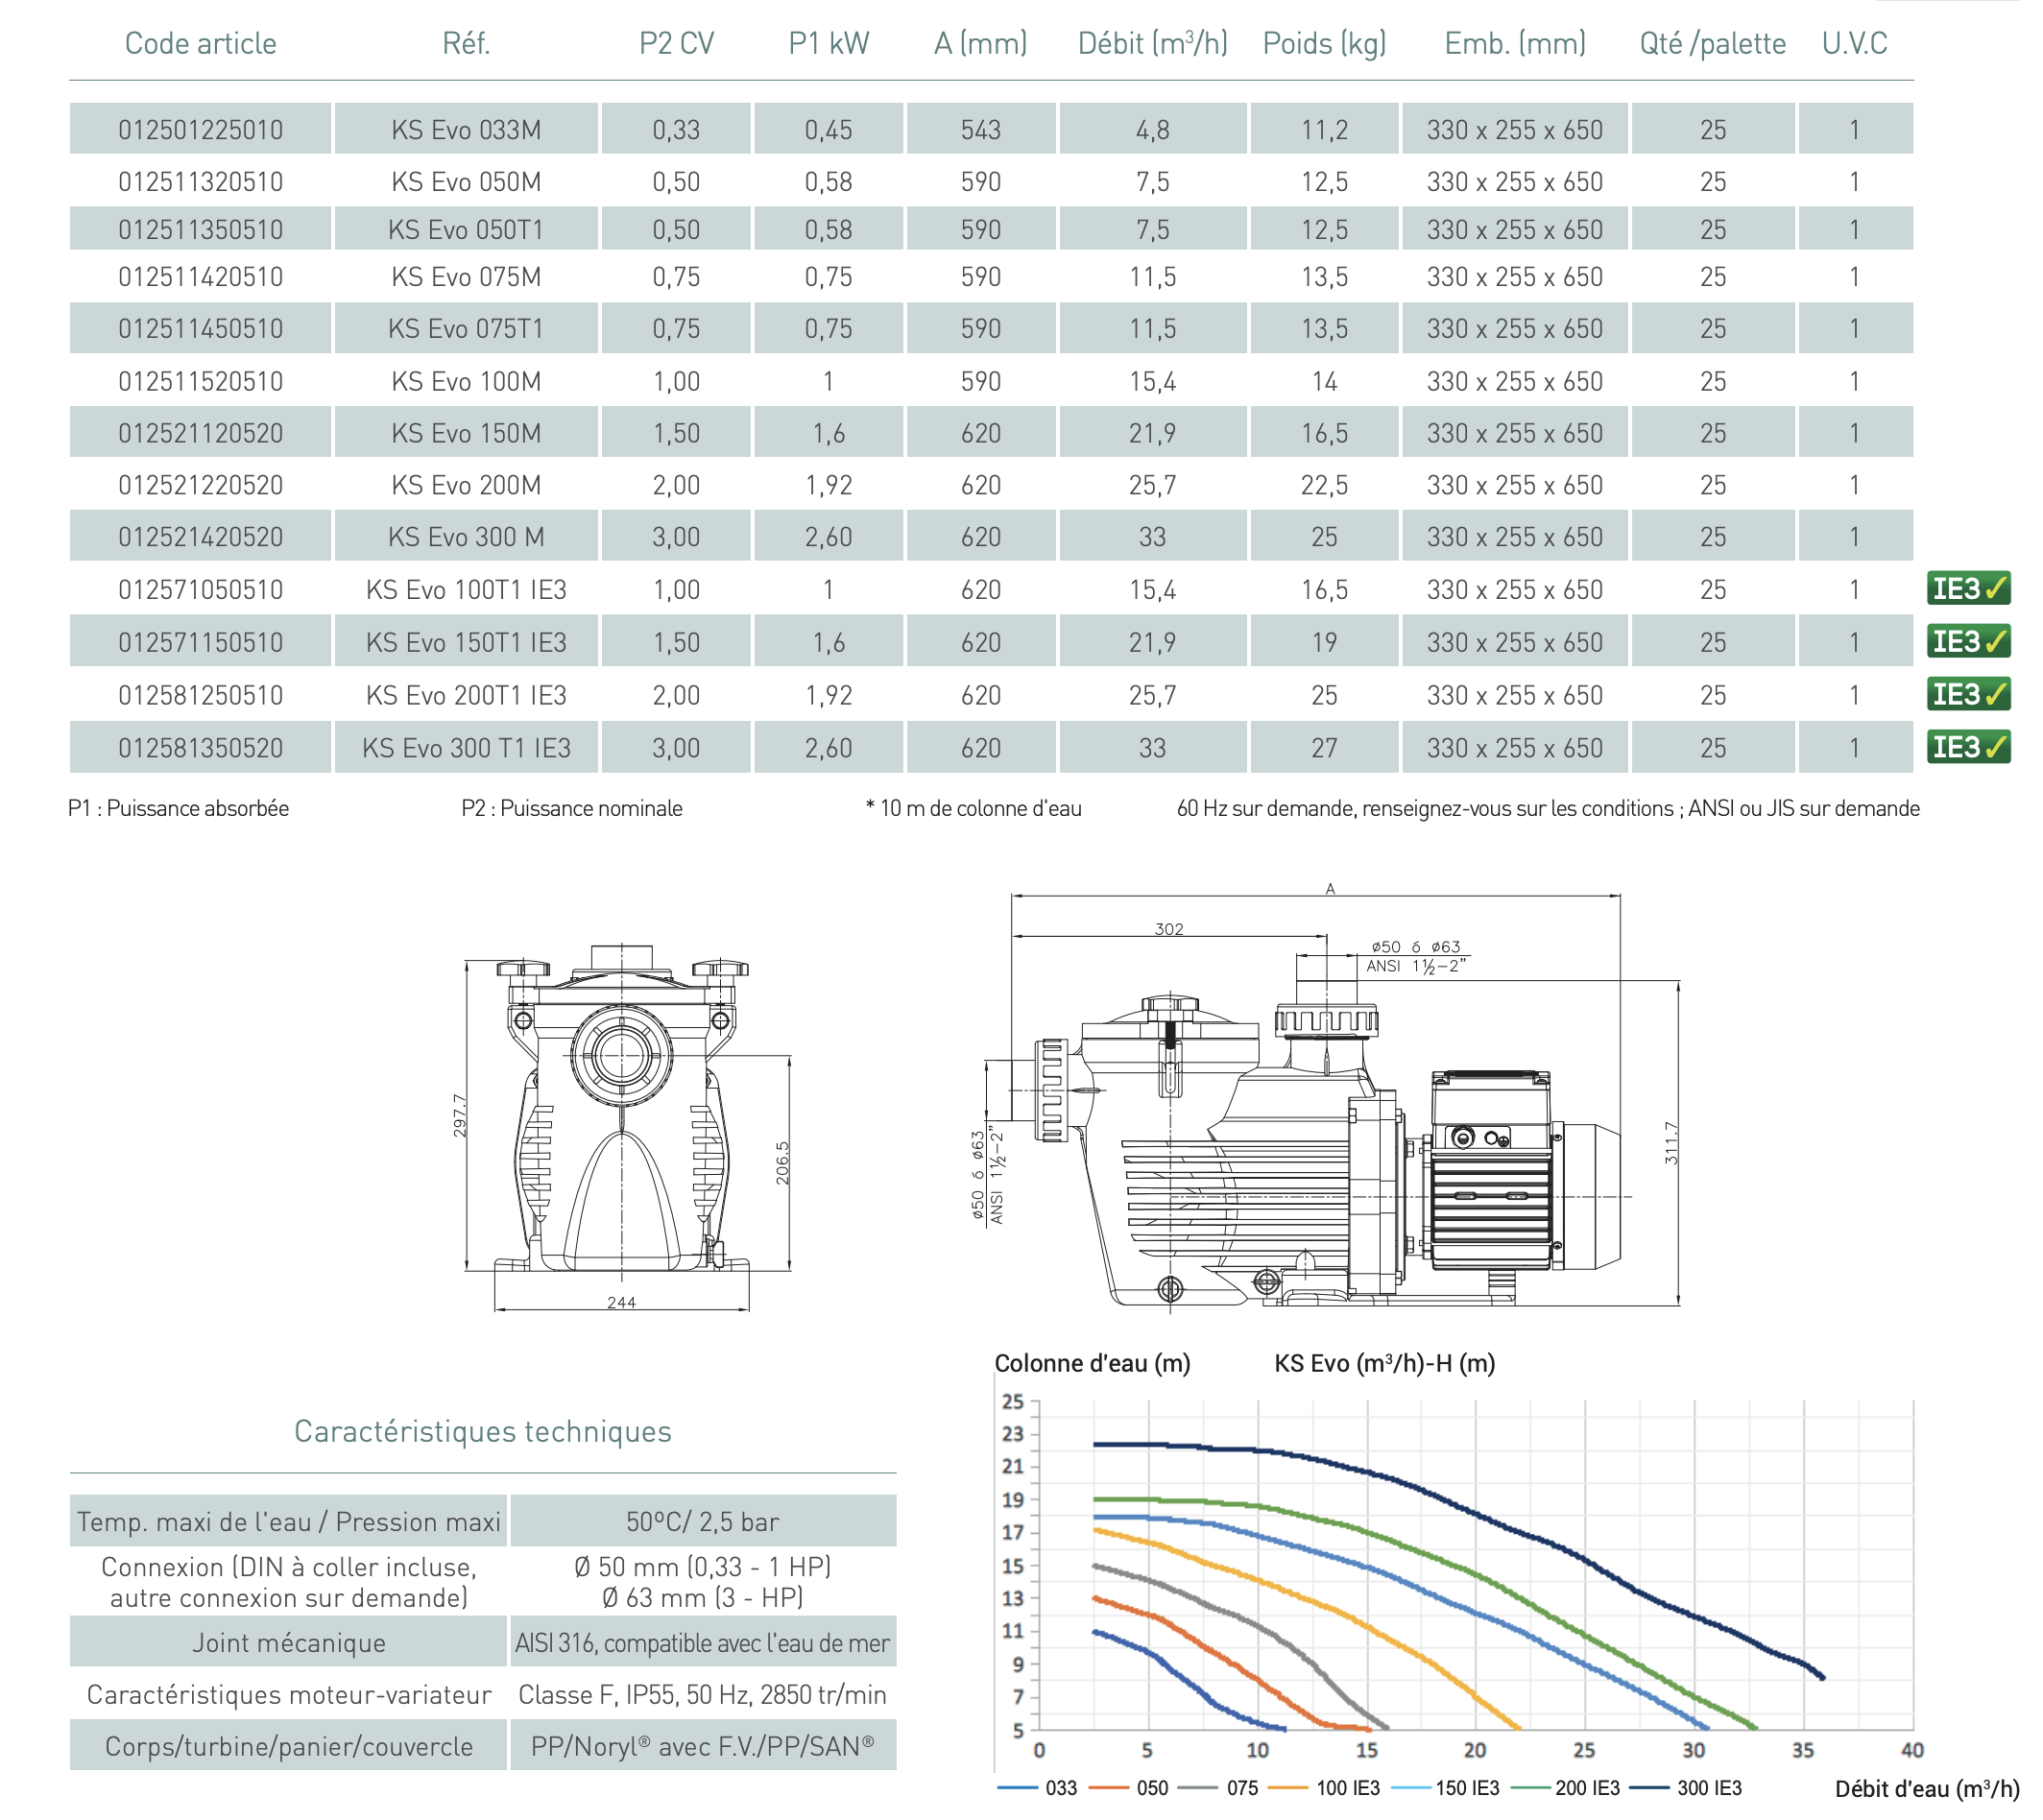Select the 300 IE3 legend entry
This screenshot has width=2043, height=1820.
click(1686, 1788)
